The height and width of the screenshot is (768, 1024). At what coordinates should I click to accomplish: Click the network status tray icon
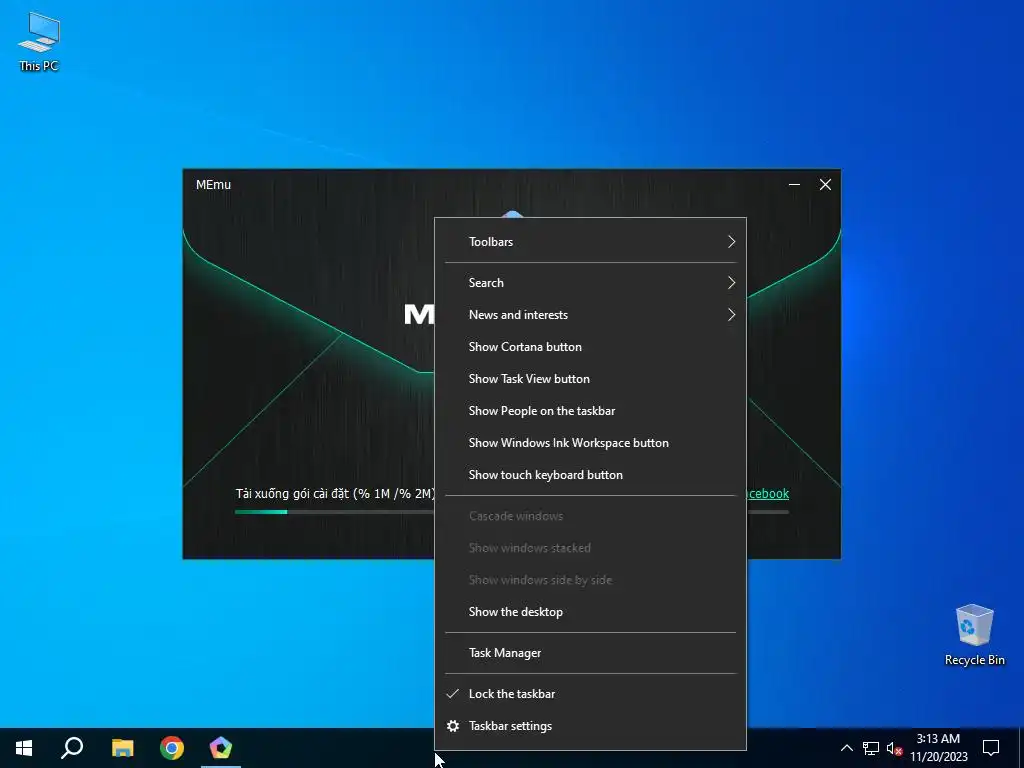[871, 748]
